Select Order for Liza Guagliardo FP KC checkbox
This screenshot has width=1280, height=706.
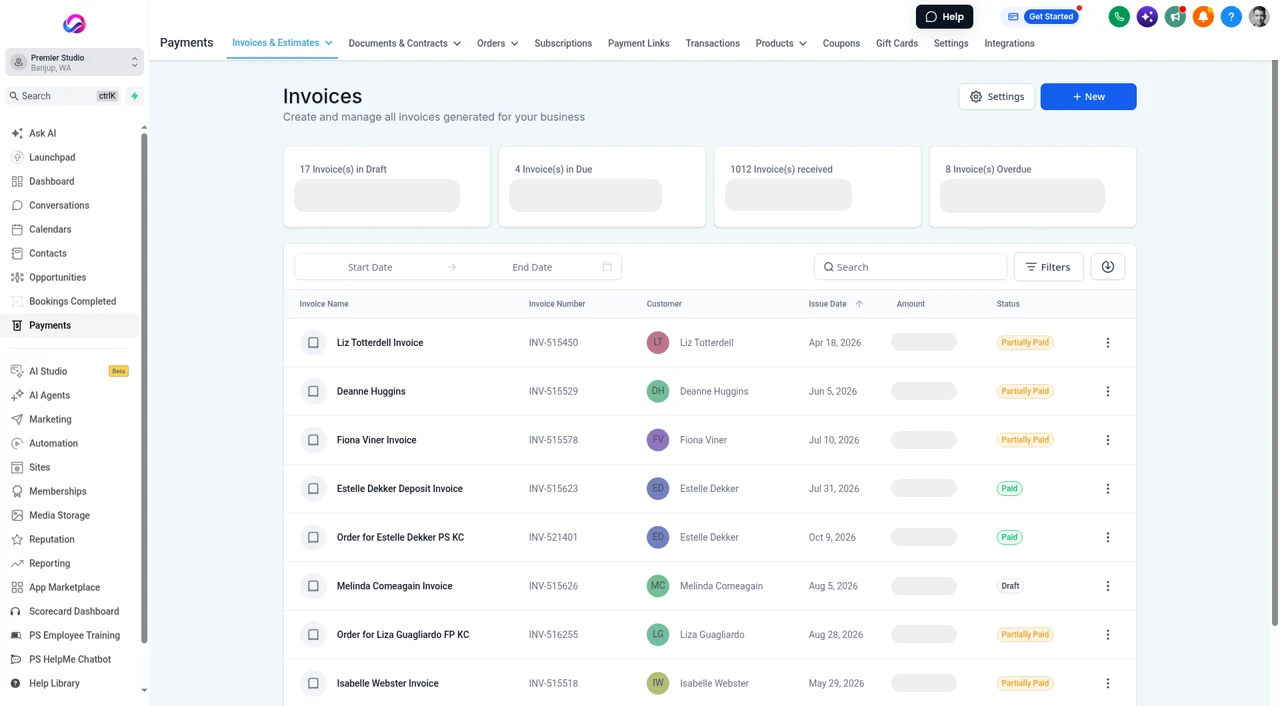click(313, 635)
